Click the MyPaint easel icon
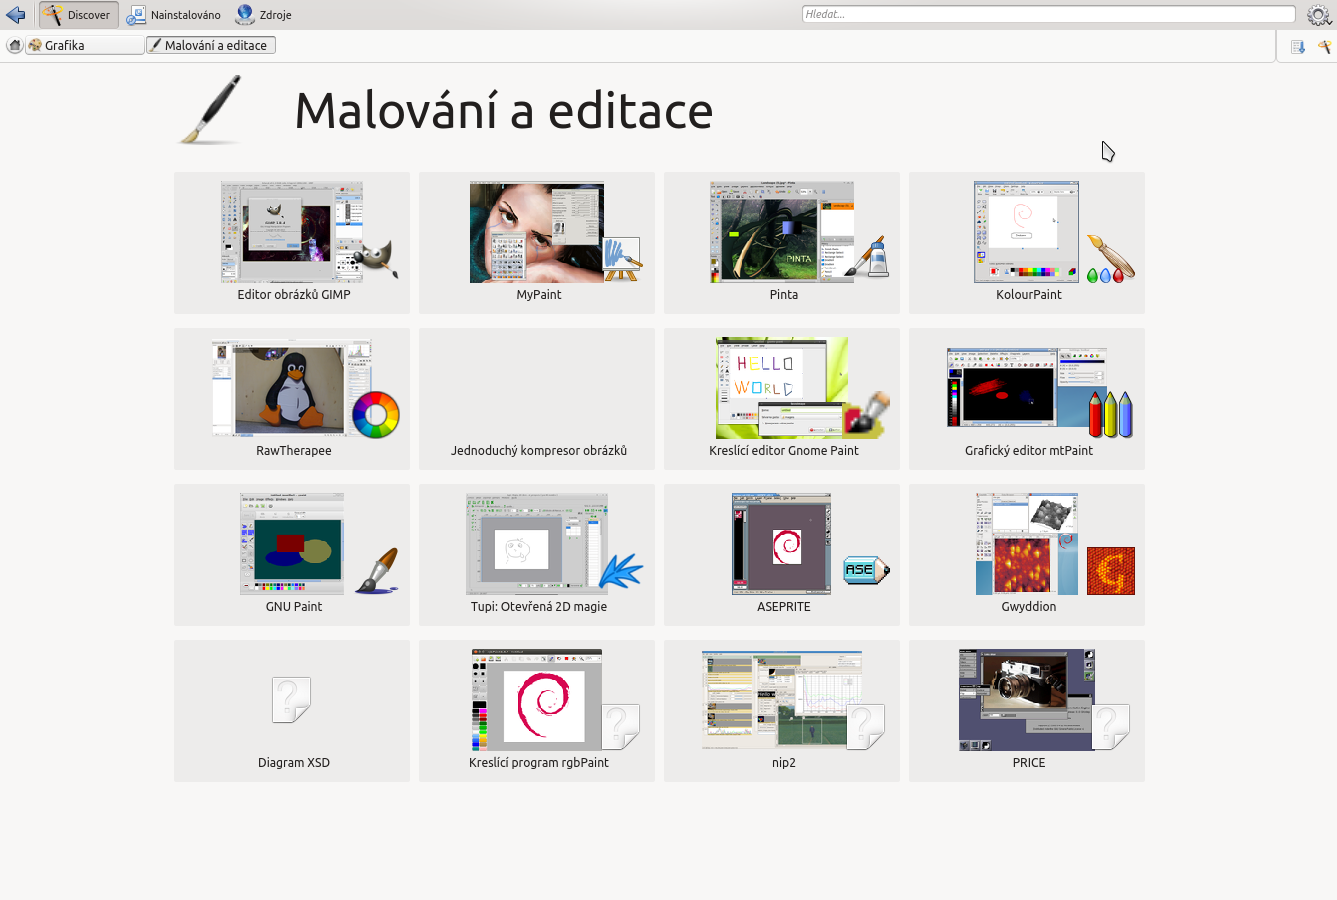Image resolution: width=1337 pixels, height=900 pixels. point(622,259)
